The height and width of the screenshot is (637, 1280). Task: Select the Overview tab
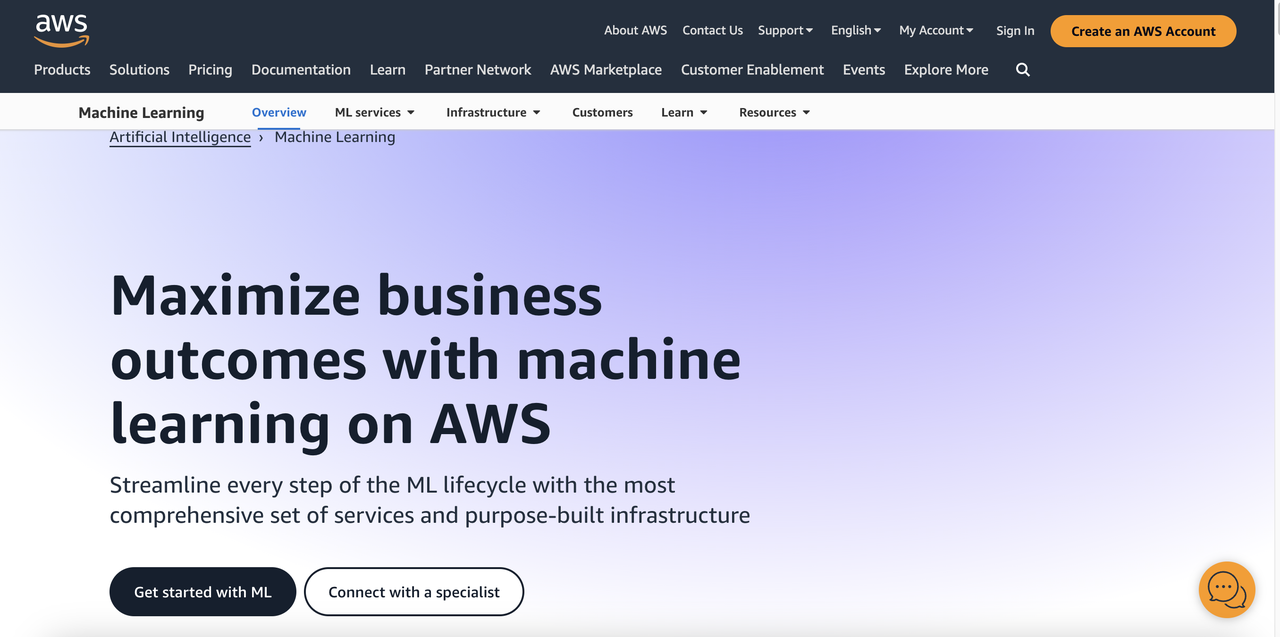click(279, 113)
